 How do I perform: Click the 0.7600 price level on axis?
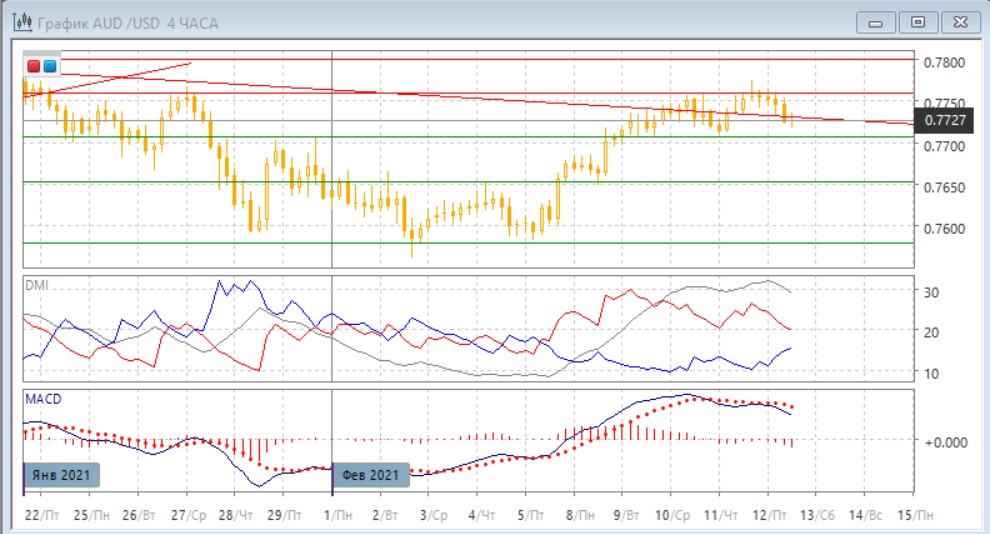click(x=944, y=229)
